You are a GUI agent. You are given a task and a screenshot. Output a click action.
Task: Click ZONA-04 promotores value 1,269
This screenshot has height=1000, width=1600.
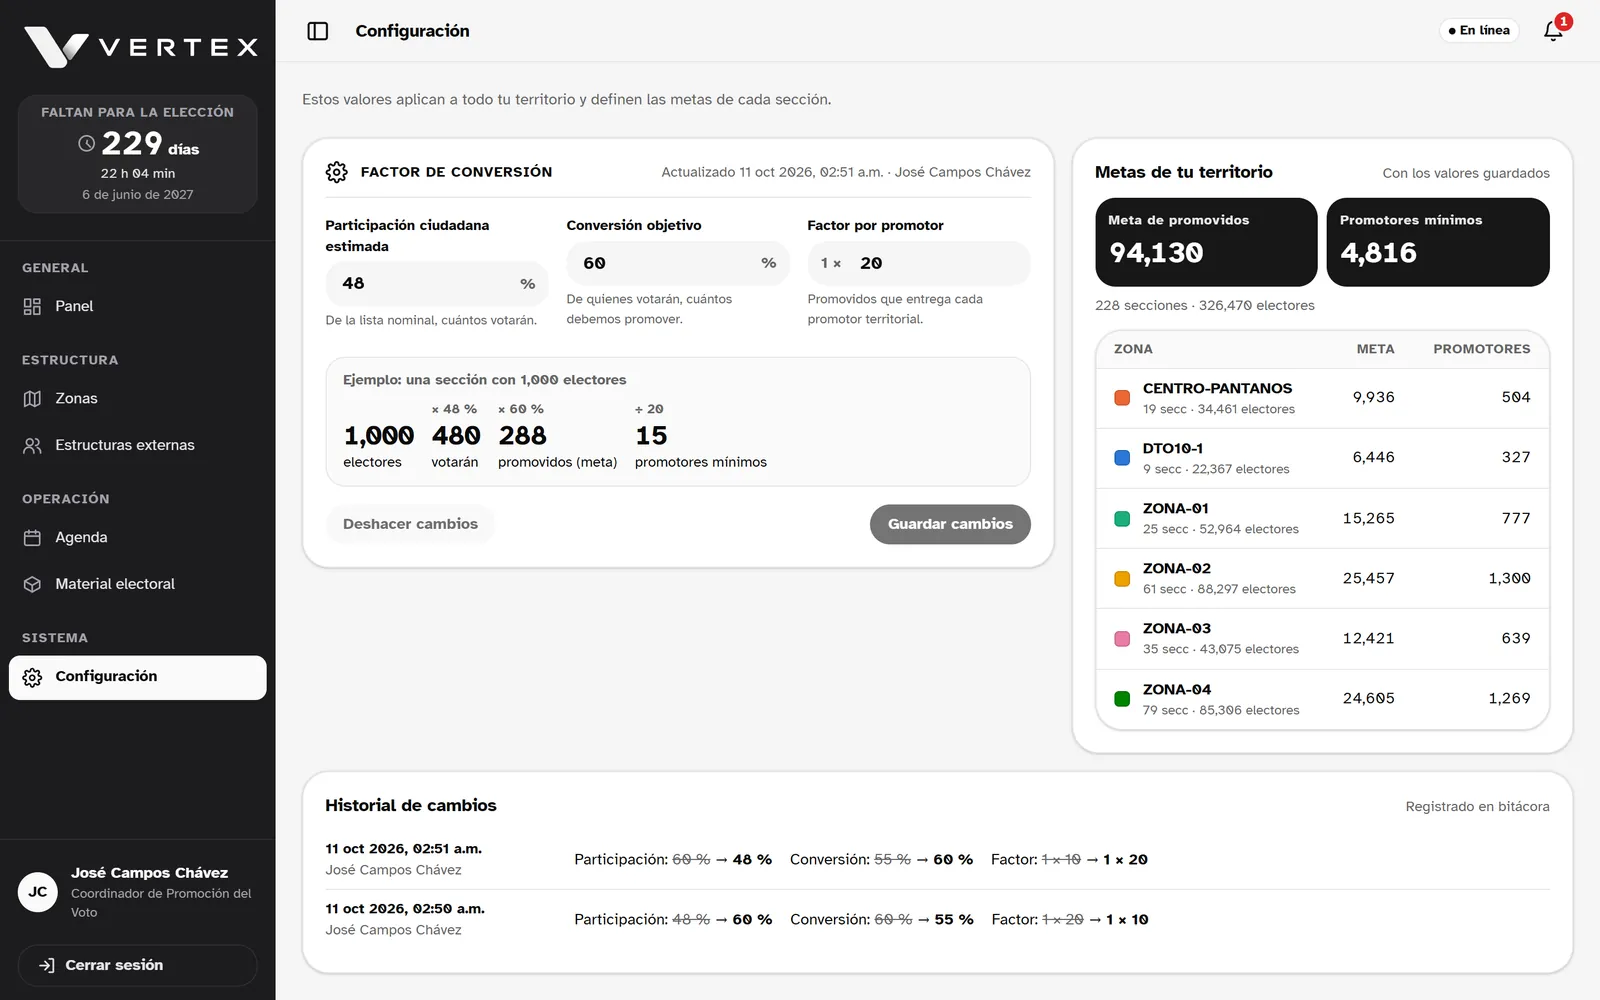[1509, 699]
